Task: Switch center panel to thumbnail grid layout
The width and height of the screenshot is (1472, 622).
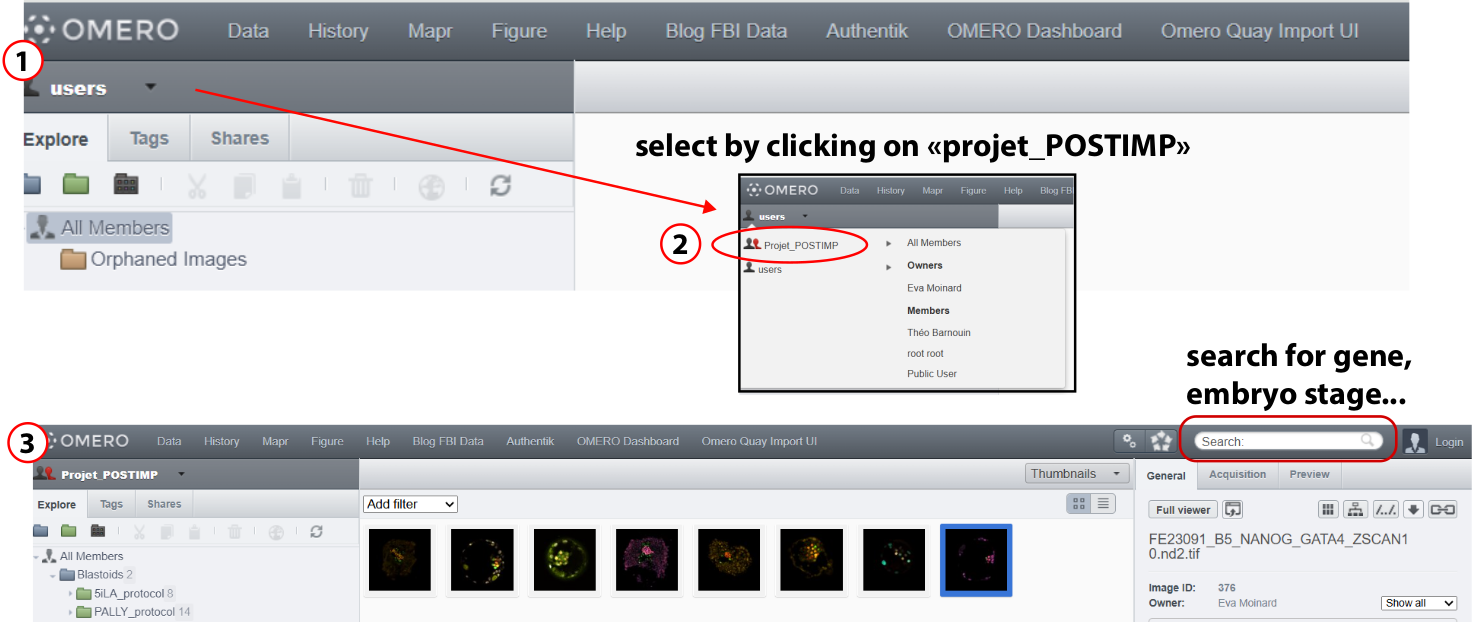Action: coord(1078,504)
